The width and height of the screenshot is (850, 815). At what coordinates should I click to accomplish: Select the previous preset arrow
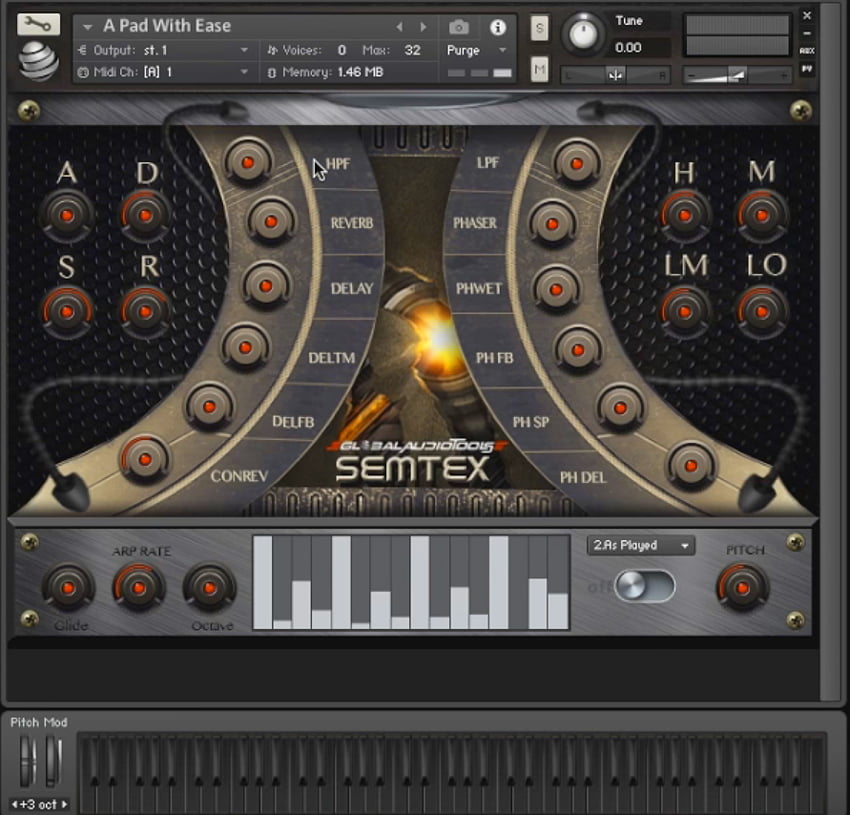click(x=401, y=27)
